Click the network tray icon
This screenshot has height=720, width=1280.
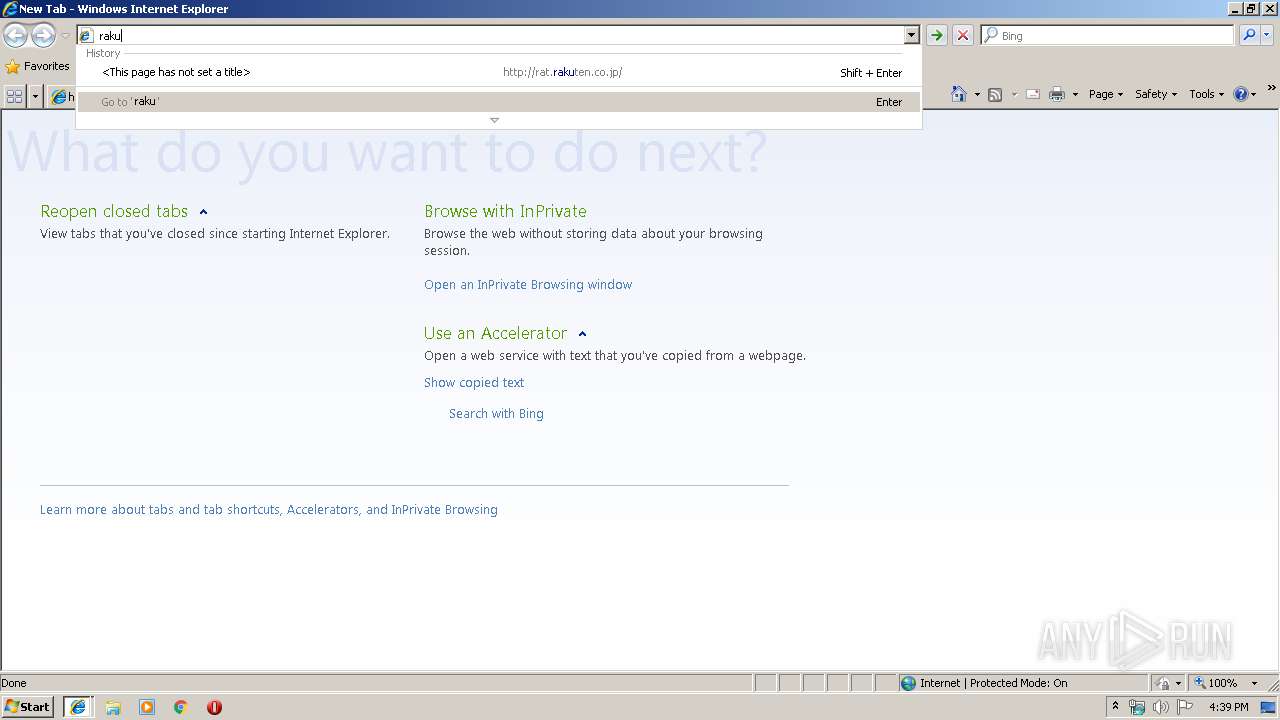(x=1137, y=707)
